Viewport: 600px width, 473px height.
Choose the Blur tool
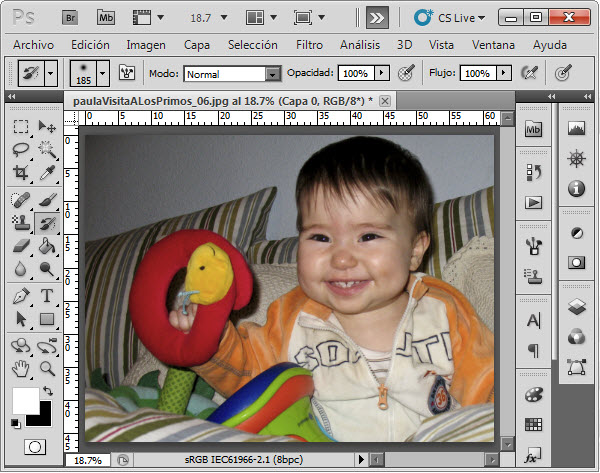click(x=21, y=269)
